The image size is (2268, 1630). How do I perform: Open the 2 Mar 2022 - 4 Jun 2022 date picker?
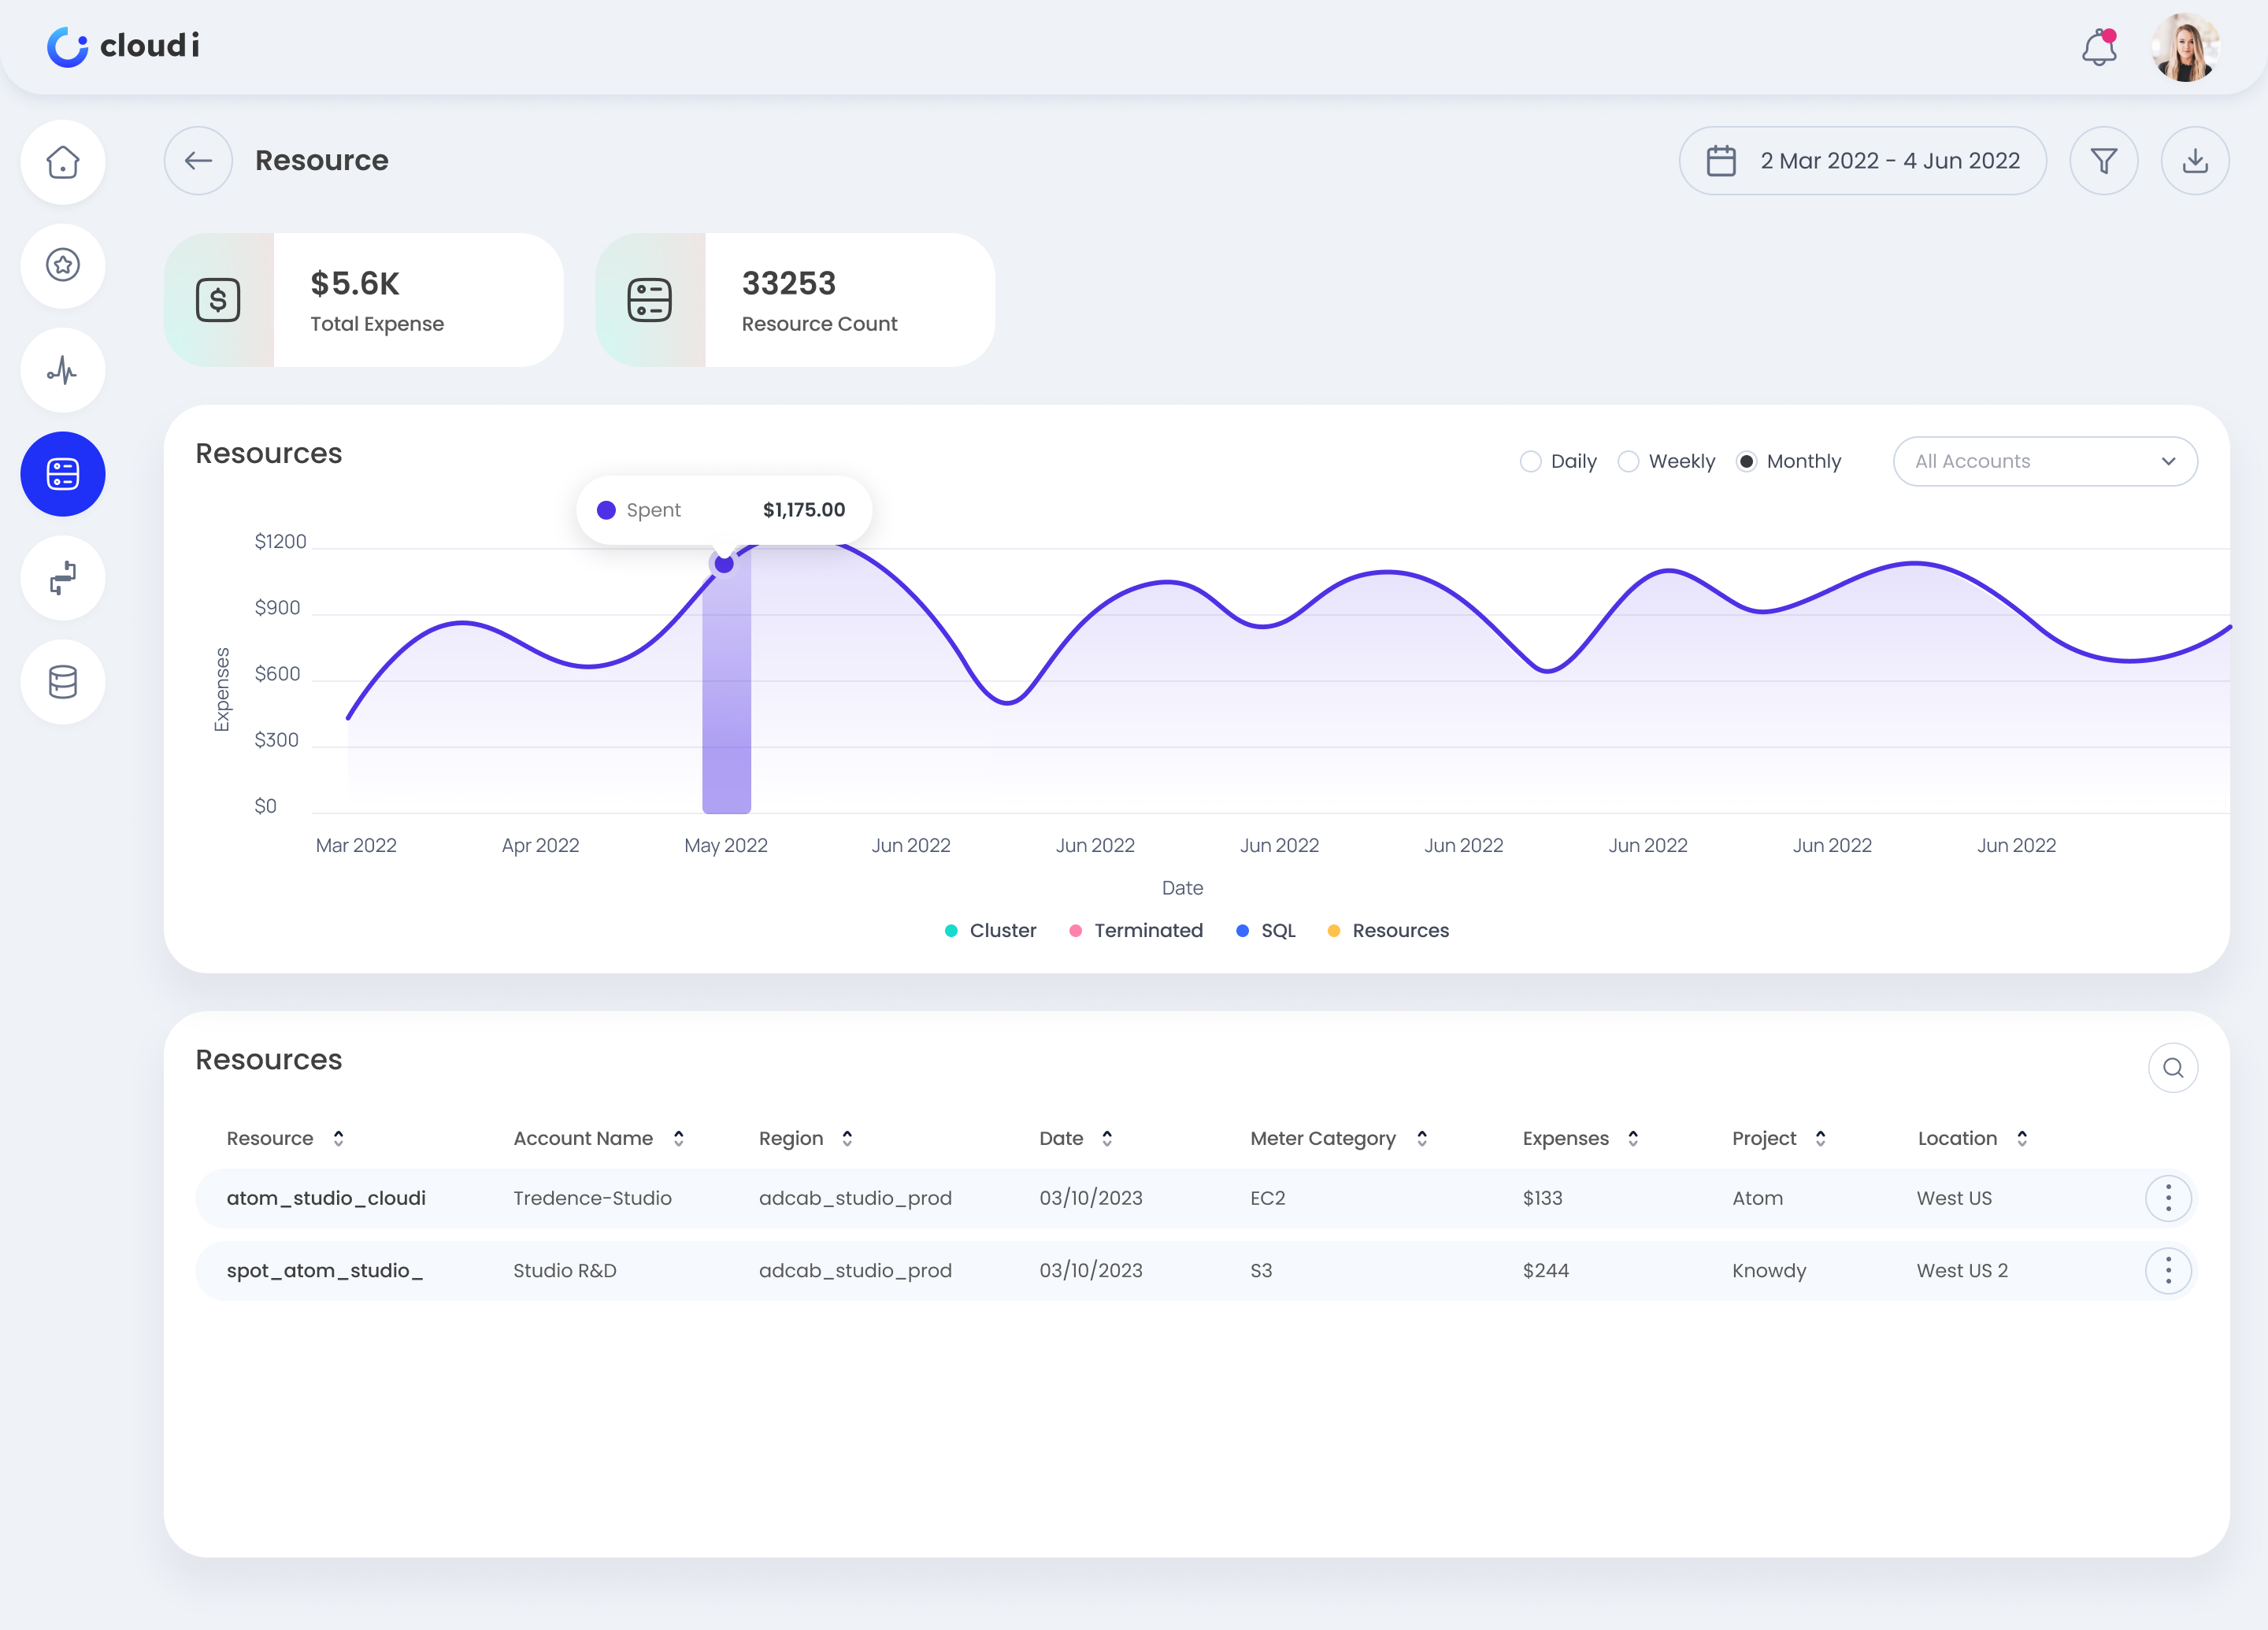point(1862,160)
